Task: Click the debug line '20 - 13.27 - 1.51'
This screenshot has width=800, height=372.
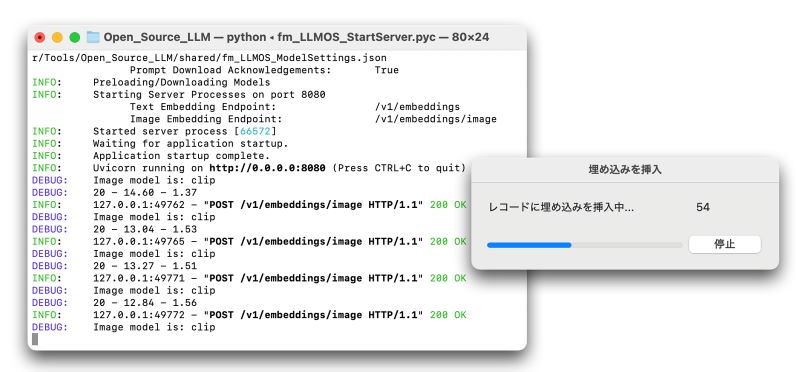Action: pos(145,266)
